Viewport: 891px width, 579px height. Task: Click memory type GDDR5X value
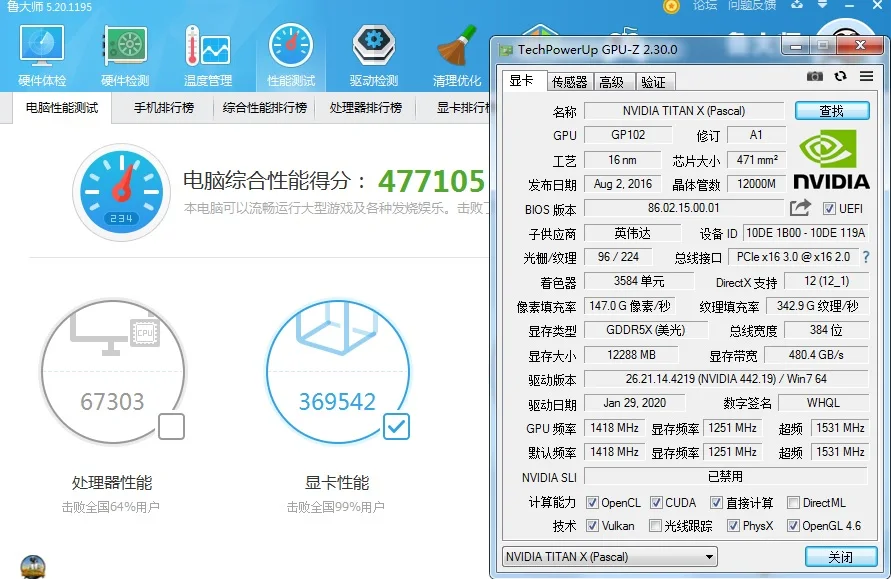click(x=646, y=330)
